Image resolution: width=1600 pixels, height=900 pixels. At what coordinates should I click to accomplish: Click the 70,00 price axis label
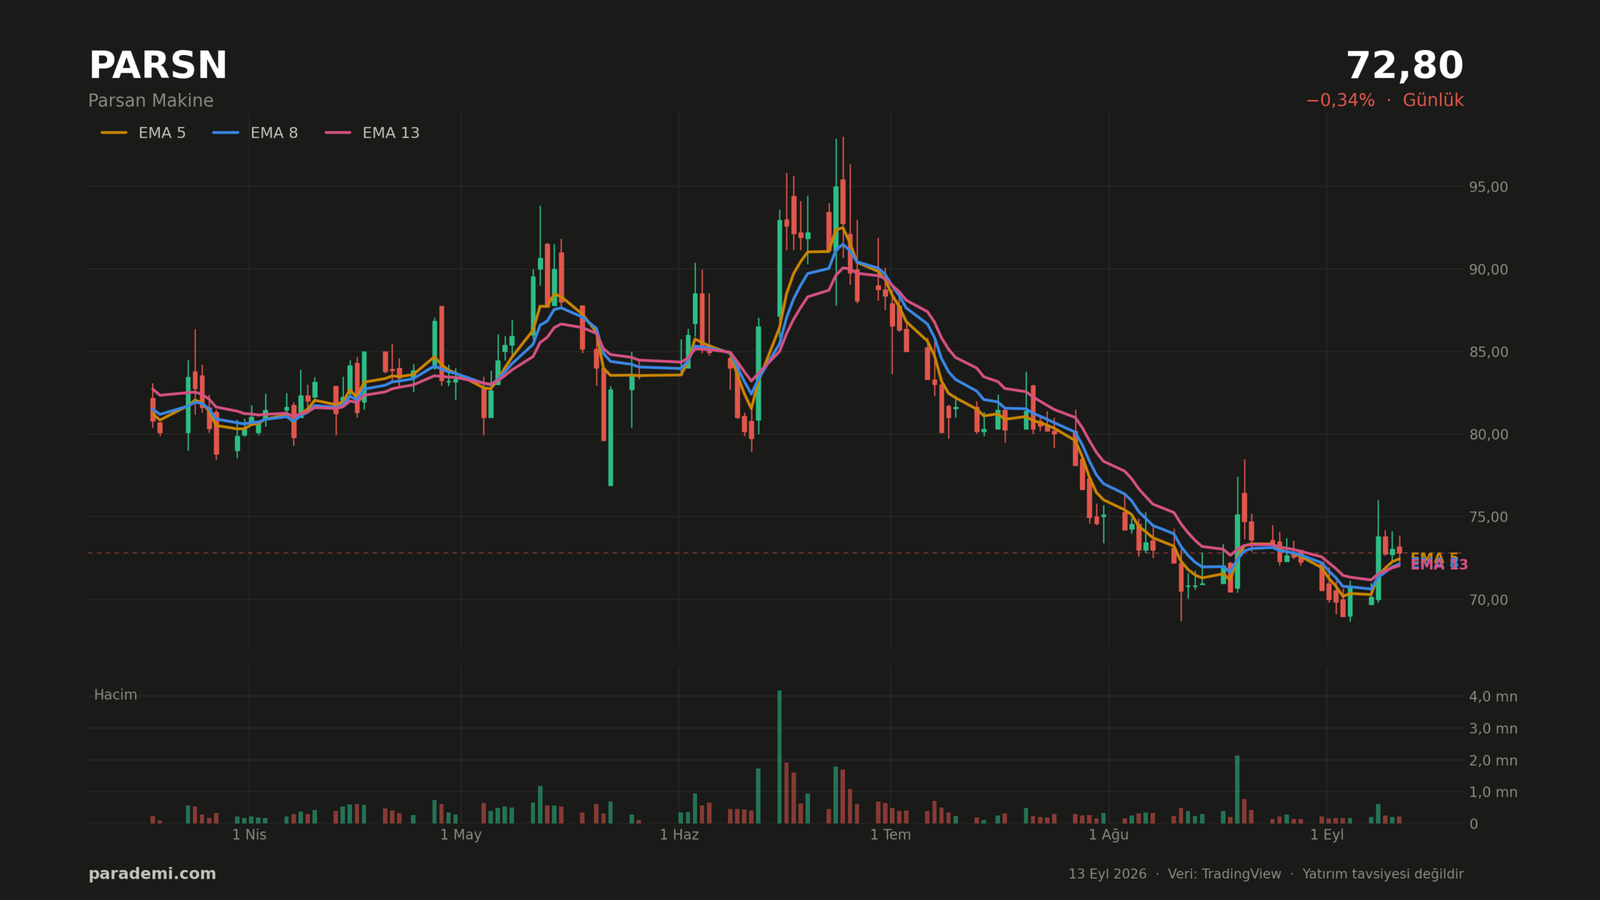tap(1488, 600)
